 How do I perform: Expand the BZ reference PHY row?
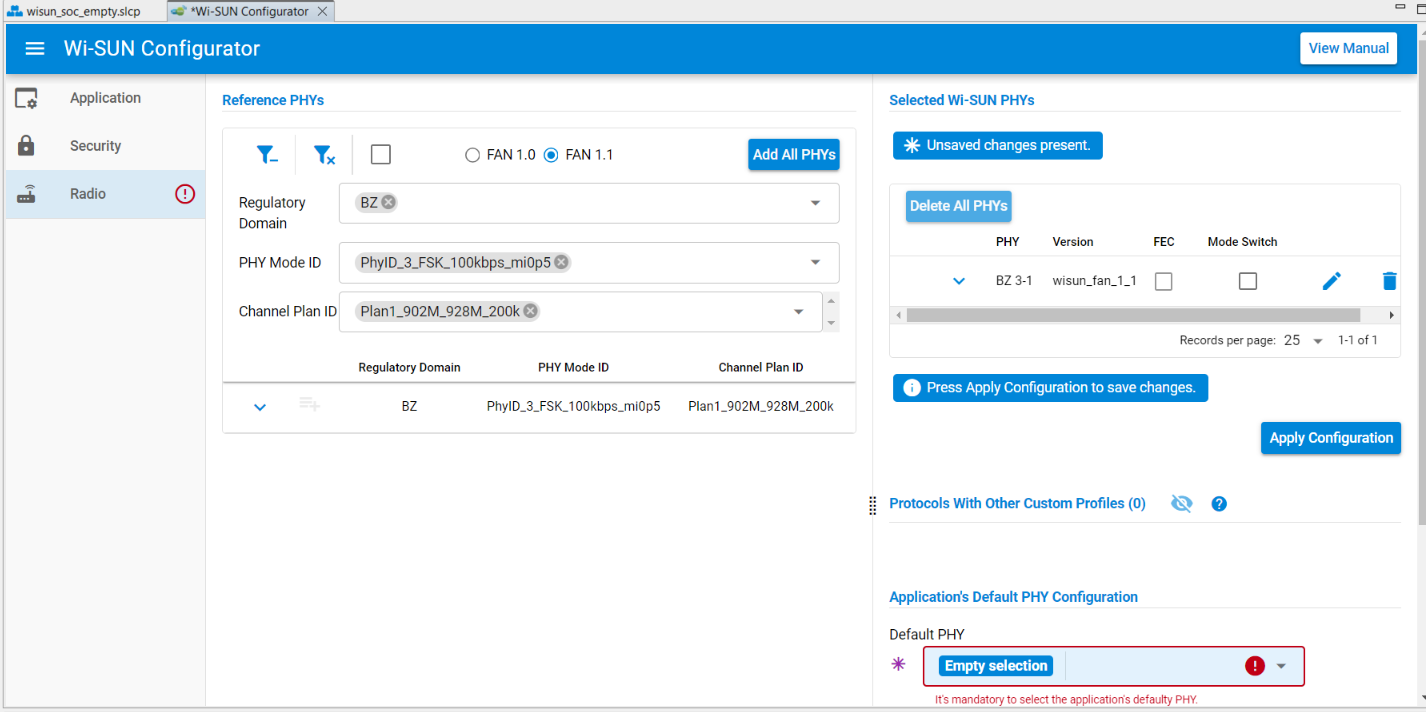pos(260,407)
